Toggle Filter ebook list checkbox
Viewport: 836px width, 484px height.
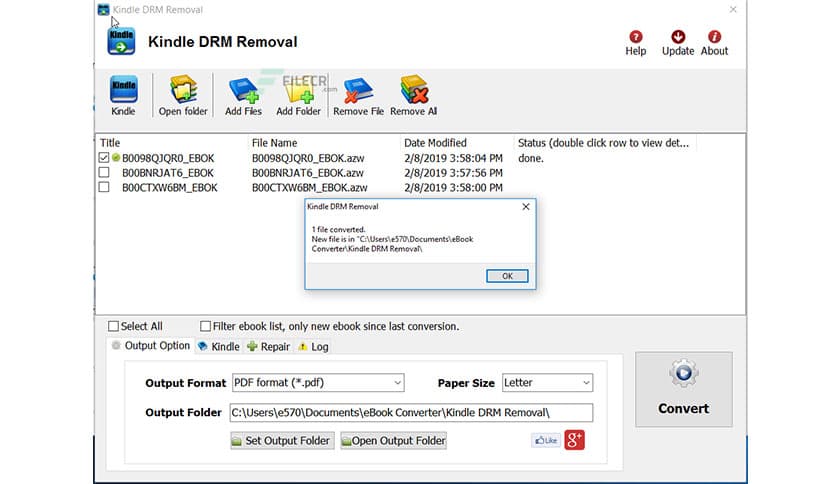pos(205,326)
